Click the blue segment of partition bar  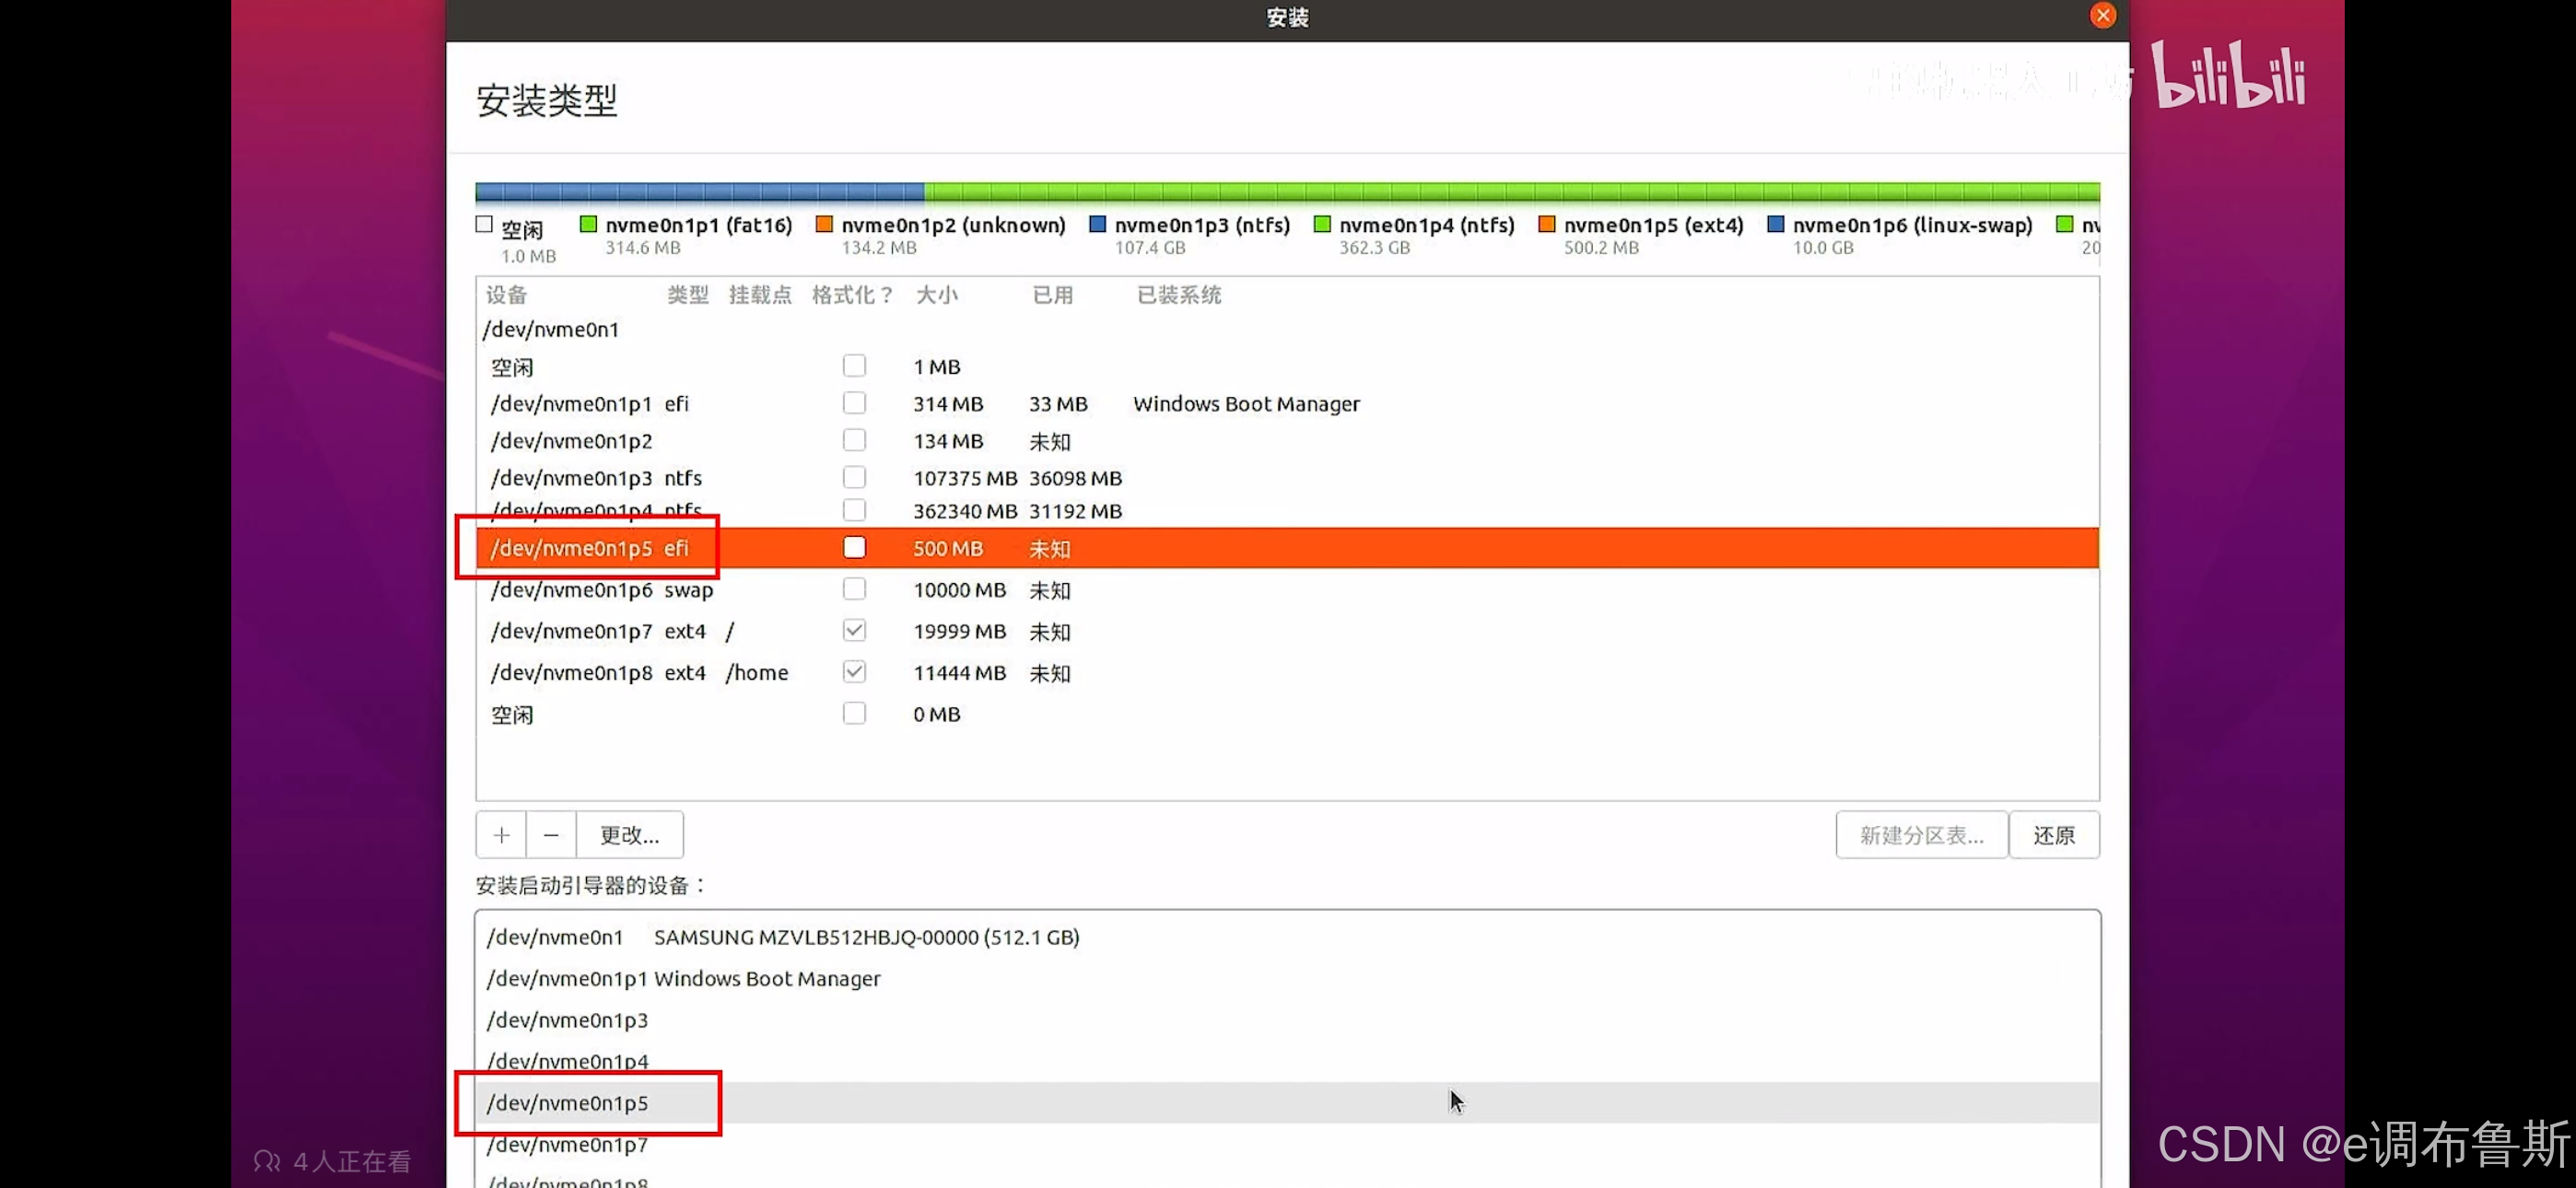pos(700,192)
